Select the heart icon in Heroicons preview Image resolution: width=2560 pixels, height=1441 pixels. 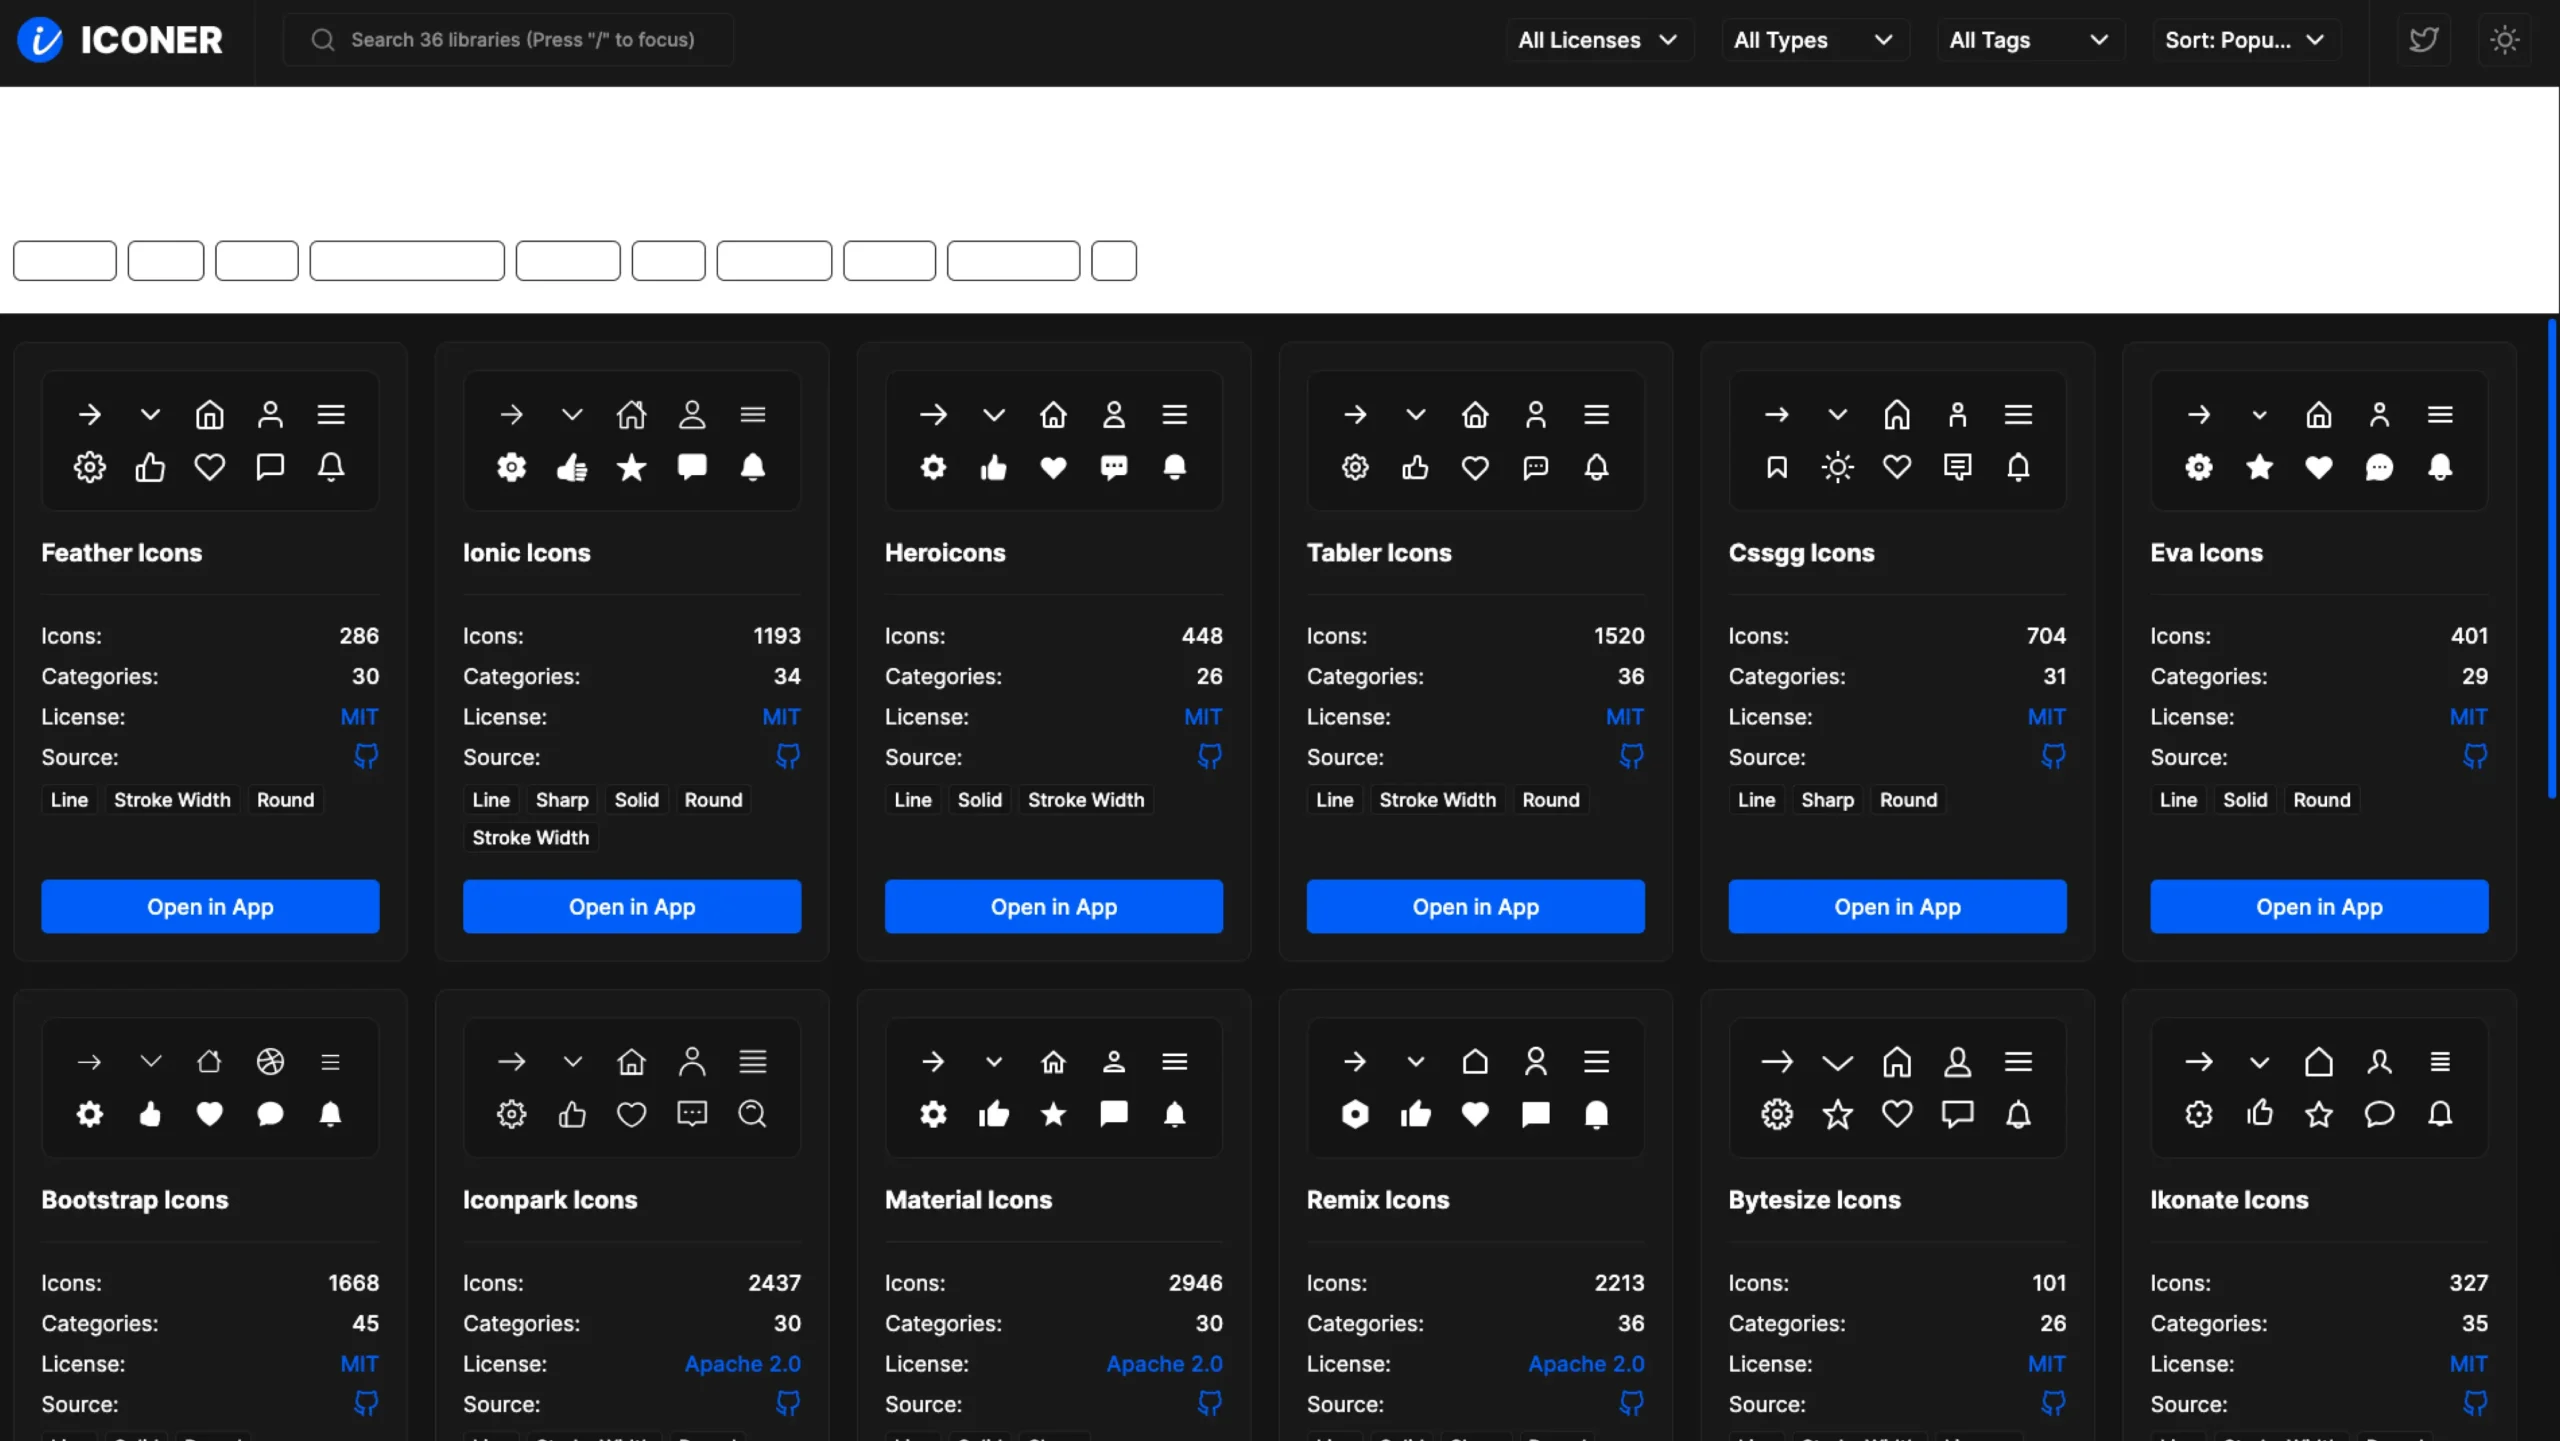1053,467
